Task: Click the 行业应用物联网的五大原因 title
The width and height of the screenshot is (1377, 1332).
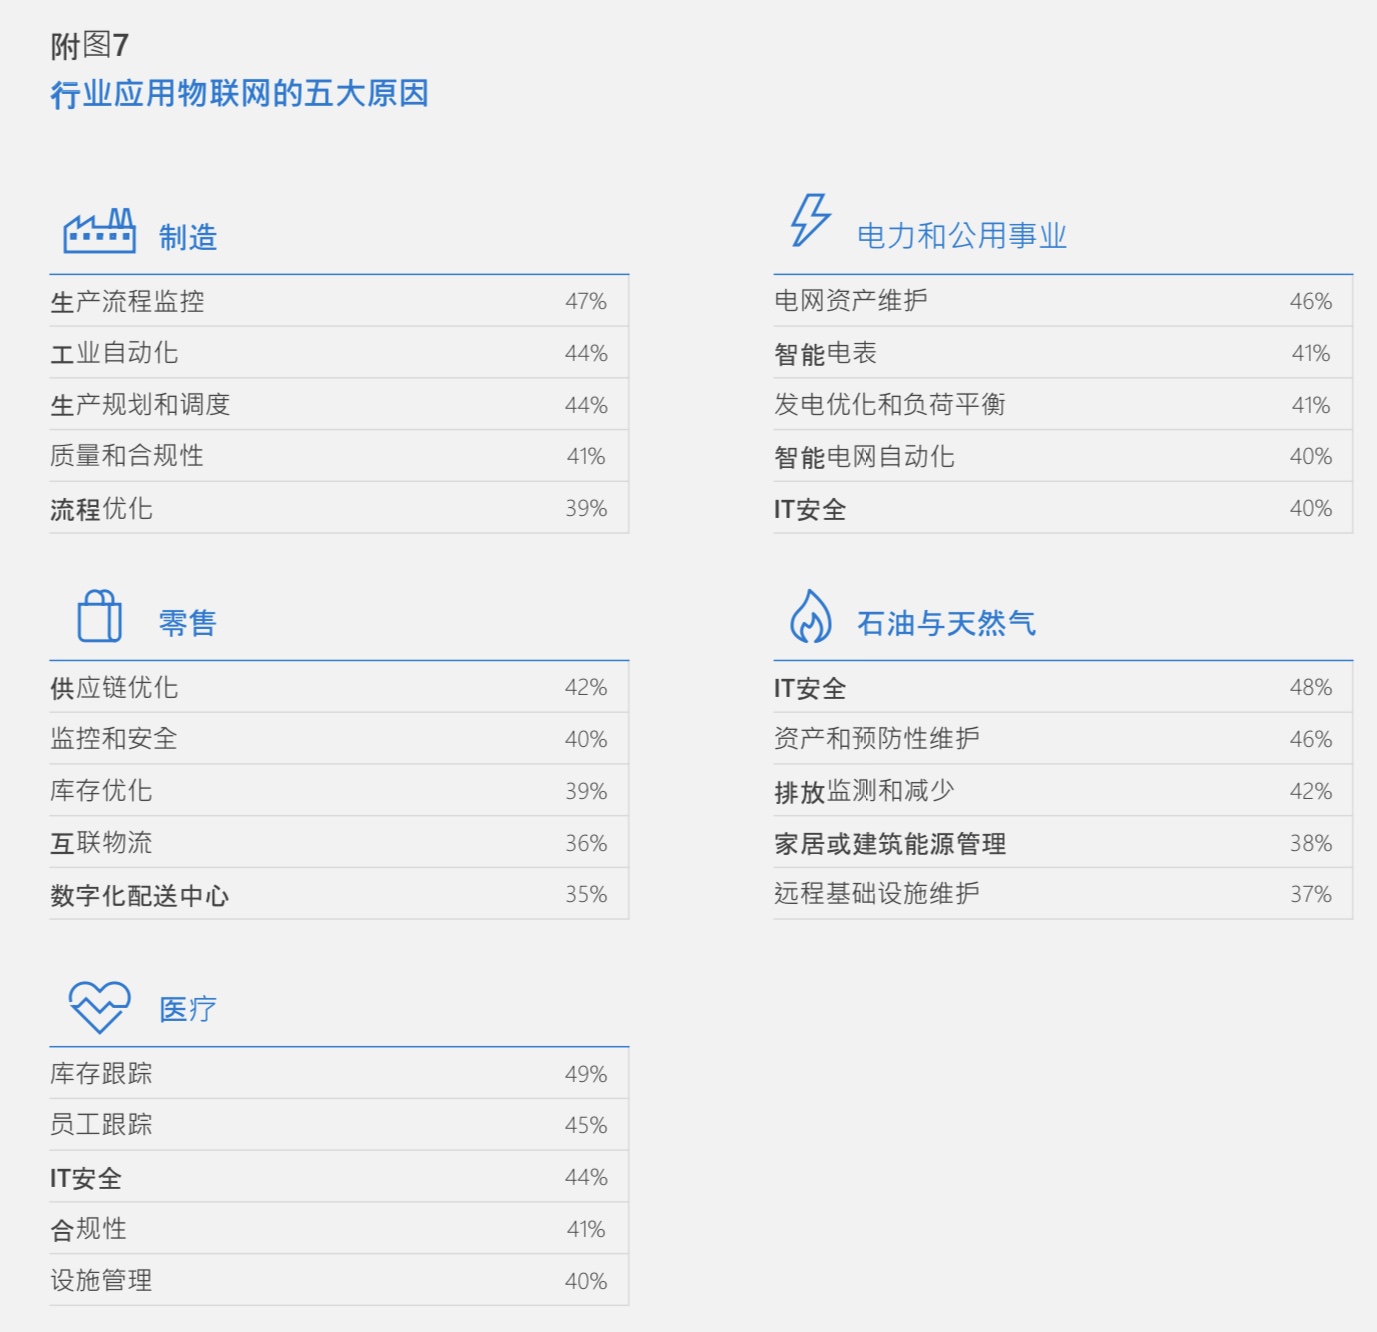Action: point(240,94)
